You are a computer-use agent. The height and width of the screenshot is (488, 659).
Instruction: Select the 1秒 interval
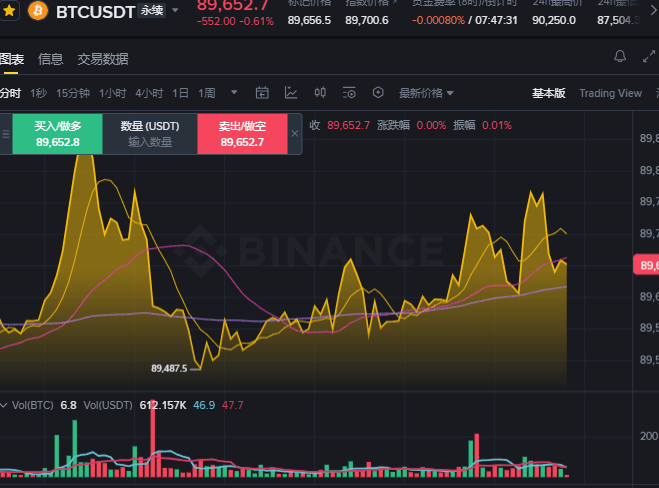point(38,93)
